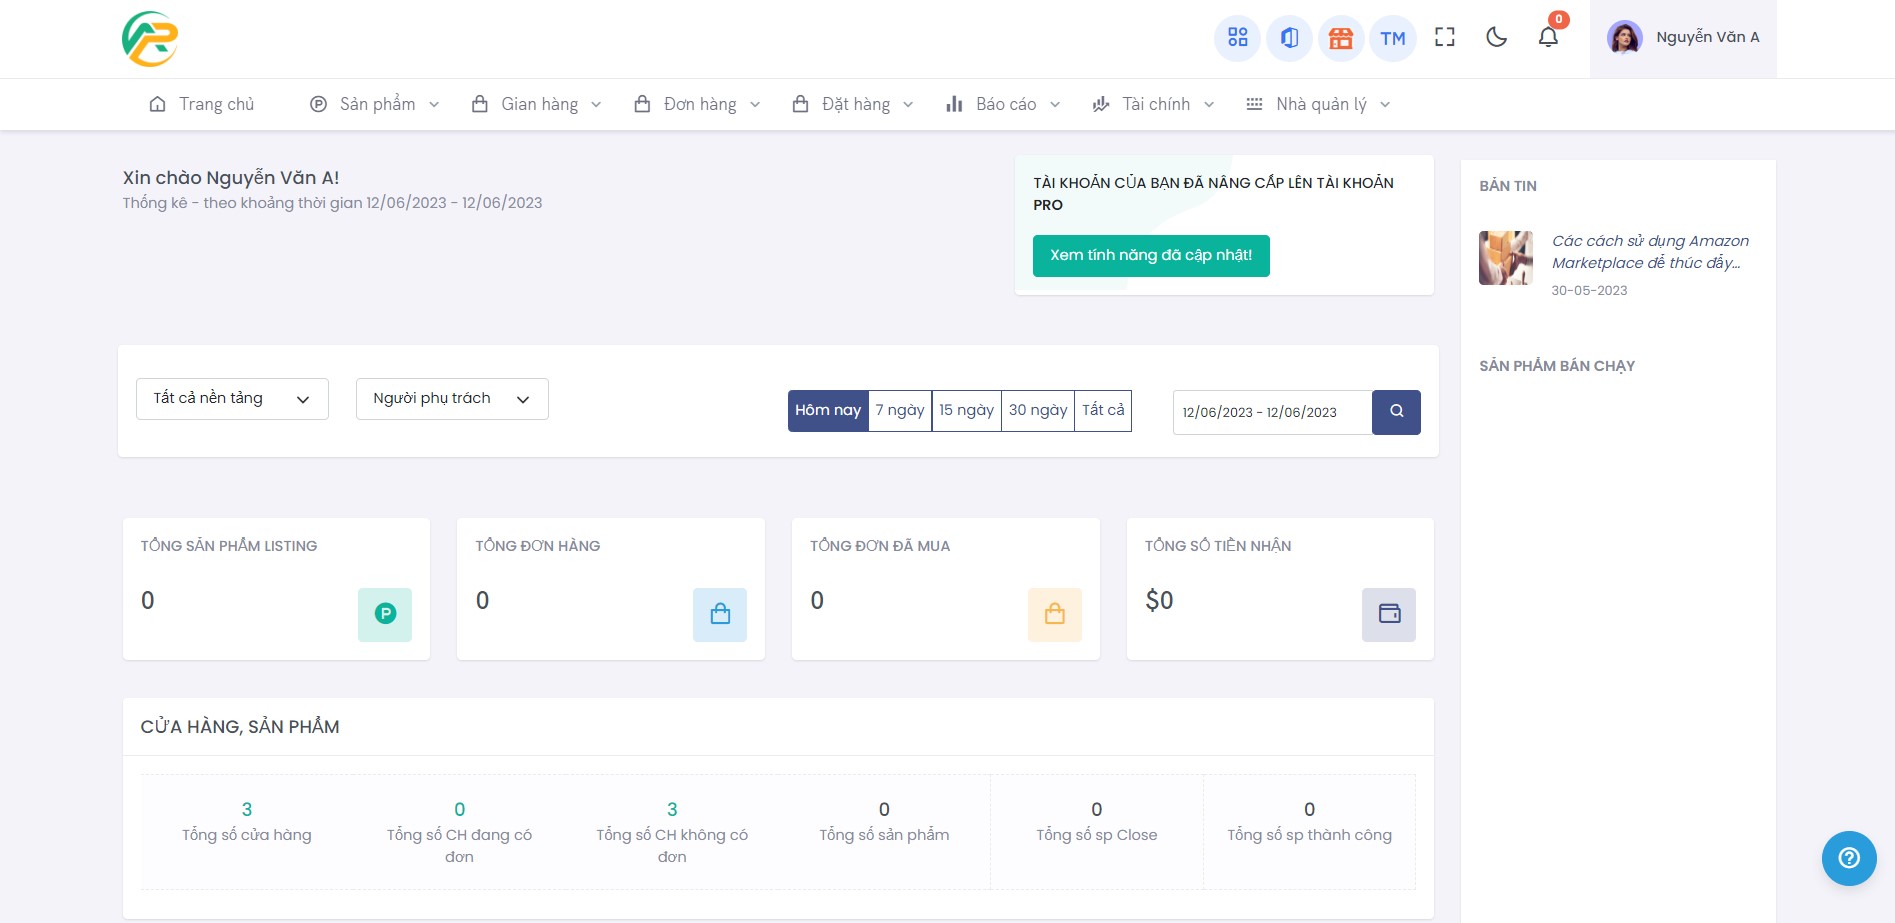Enable the '30 ngày' statistics filter
Screen dimensions: 1895x923
[1037, 410]
